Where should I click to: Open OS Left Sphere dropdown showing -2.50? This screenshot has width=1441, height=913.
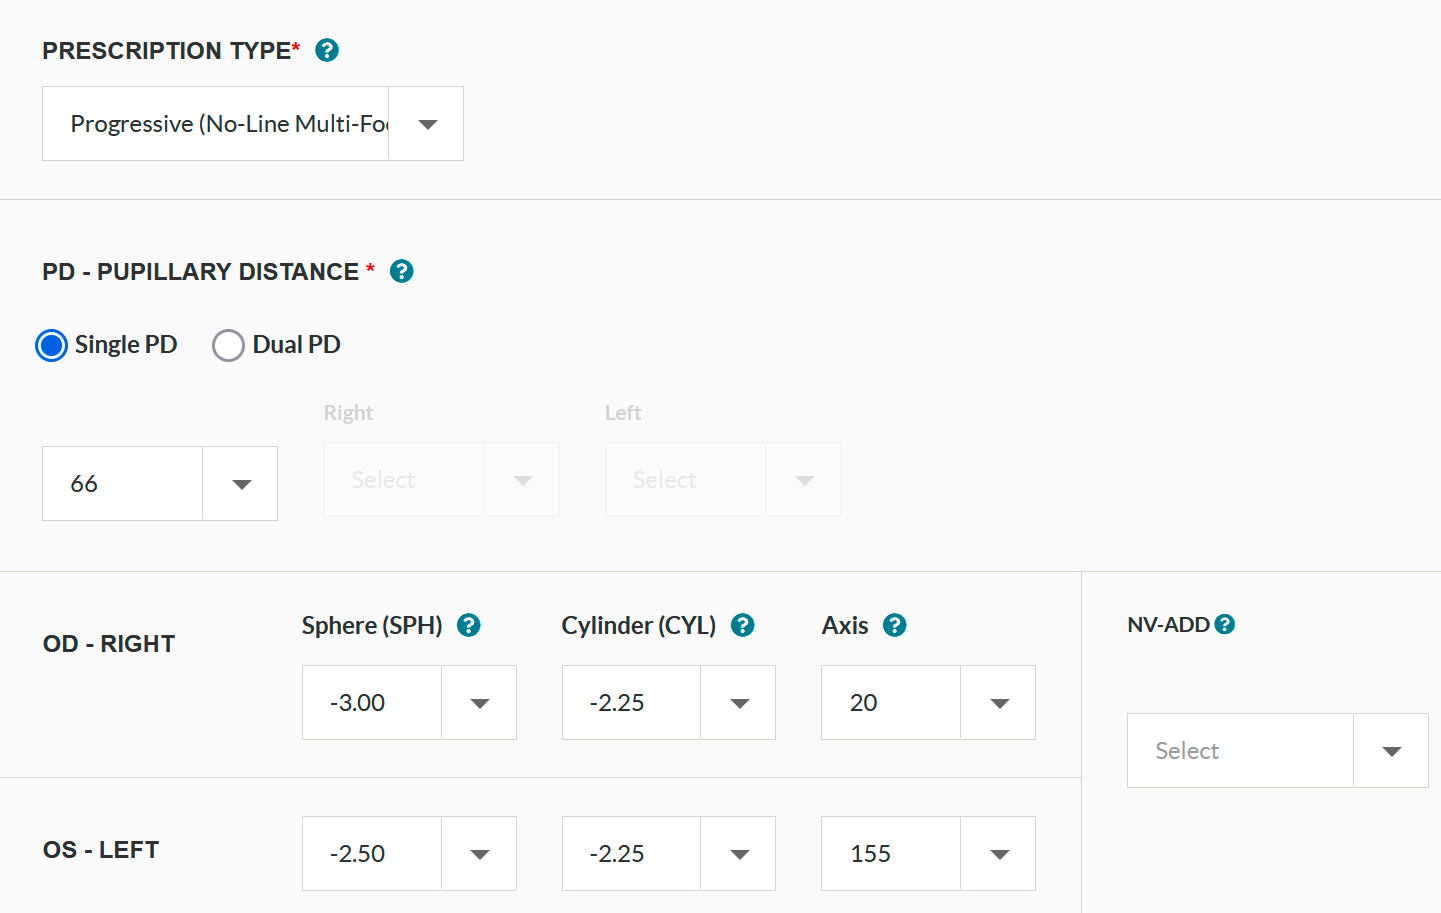409,854
